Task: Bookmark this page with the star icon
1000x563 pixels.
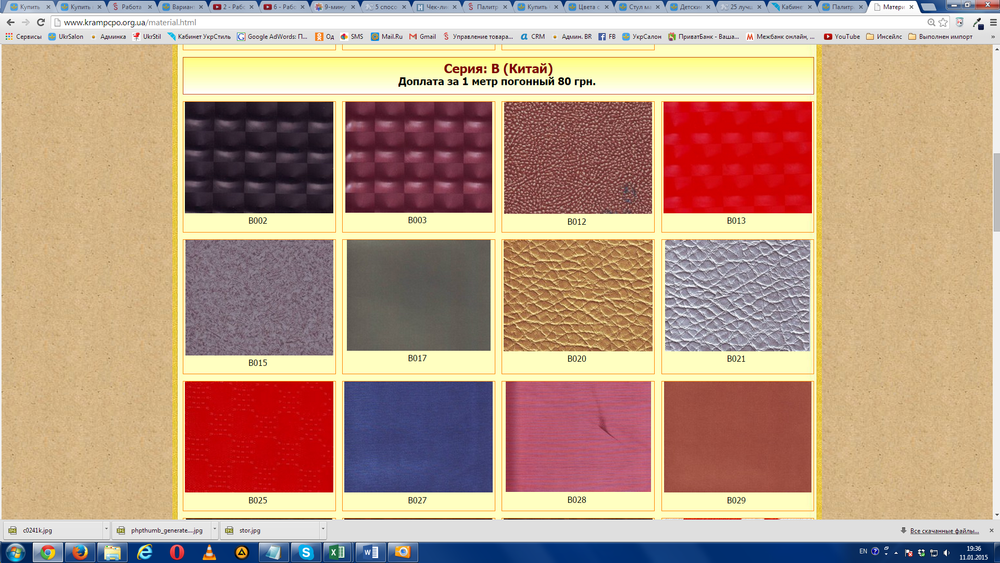Action: tap(942, 22)
